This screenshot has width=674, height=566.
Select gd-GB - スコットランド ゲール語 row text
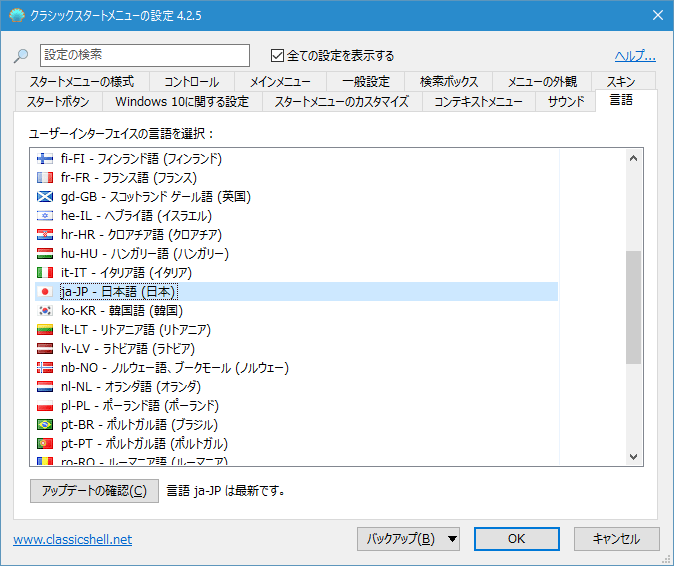pyautogui.click(x=156, y=197)
